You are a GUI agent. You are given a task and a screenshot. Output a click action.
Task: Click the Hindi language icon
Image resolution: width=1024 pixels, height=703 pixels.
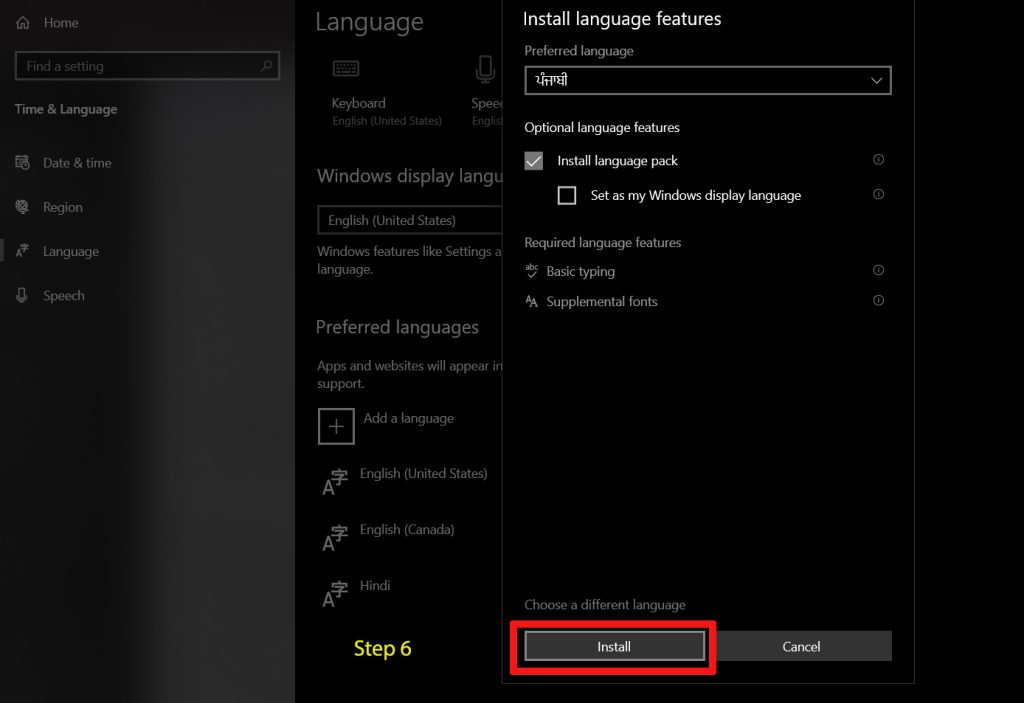click(335, 595)
